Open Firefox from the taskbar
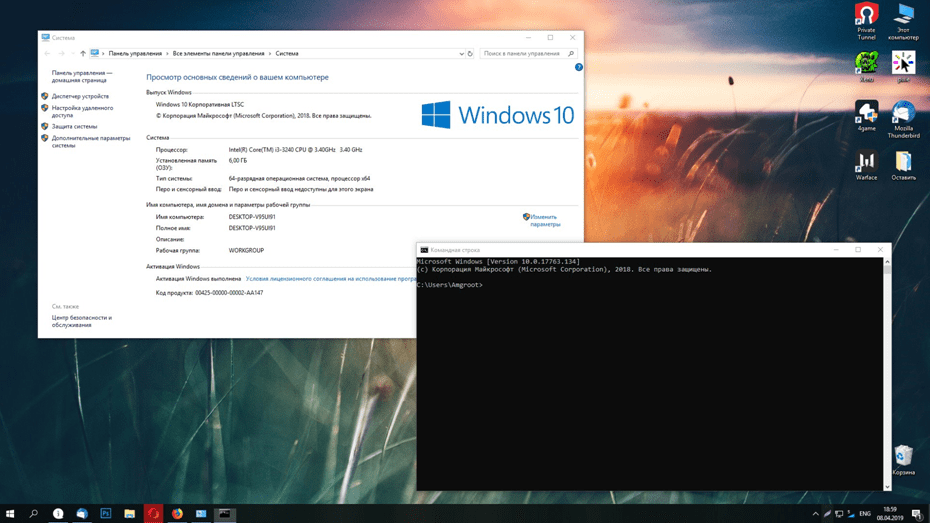This screenshot has width=930, height=523. 177,514
